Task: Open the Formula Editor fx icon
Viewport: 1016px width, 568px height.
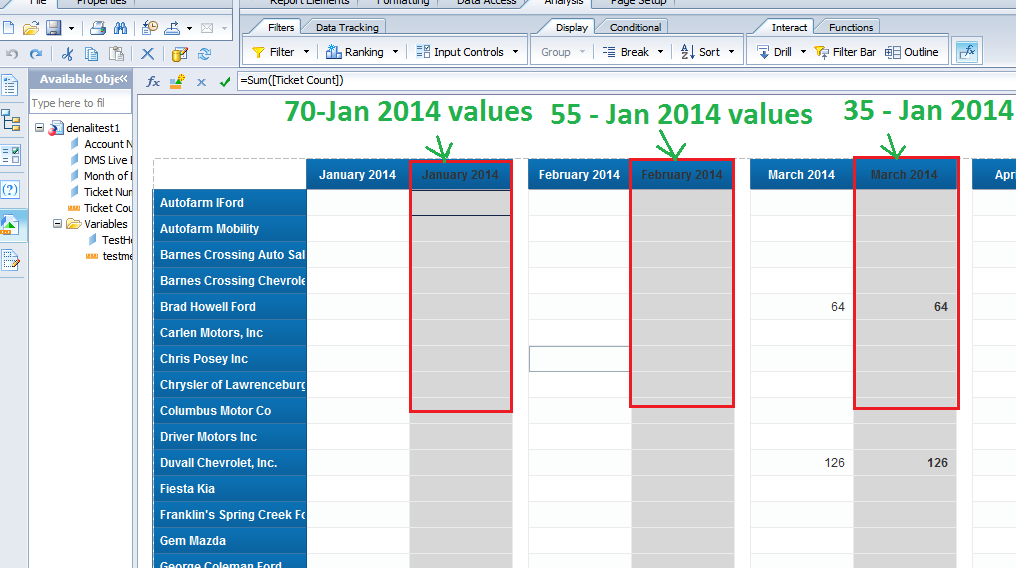Action: [153, 81]
